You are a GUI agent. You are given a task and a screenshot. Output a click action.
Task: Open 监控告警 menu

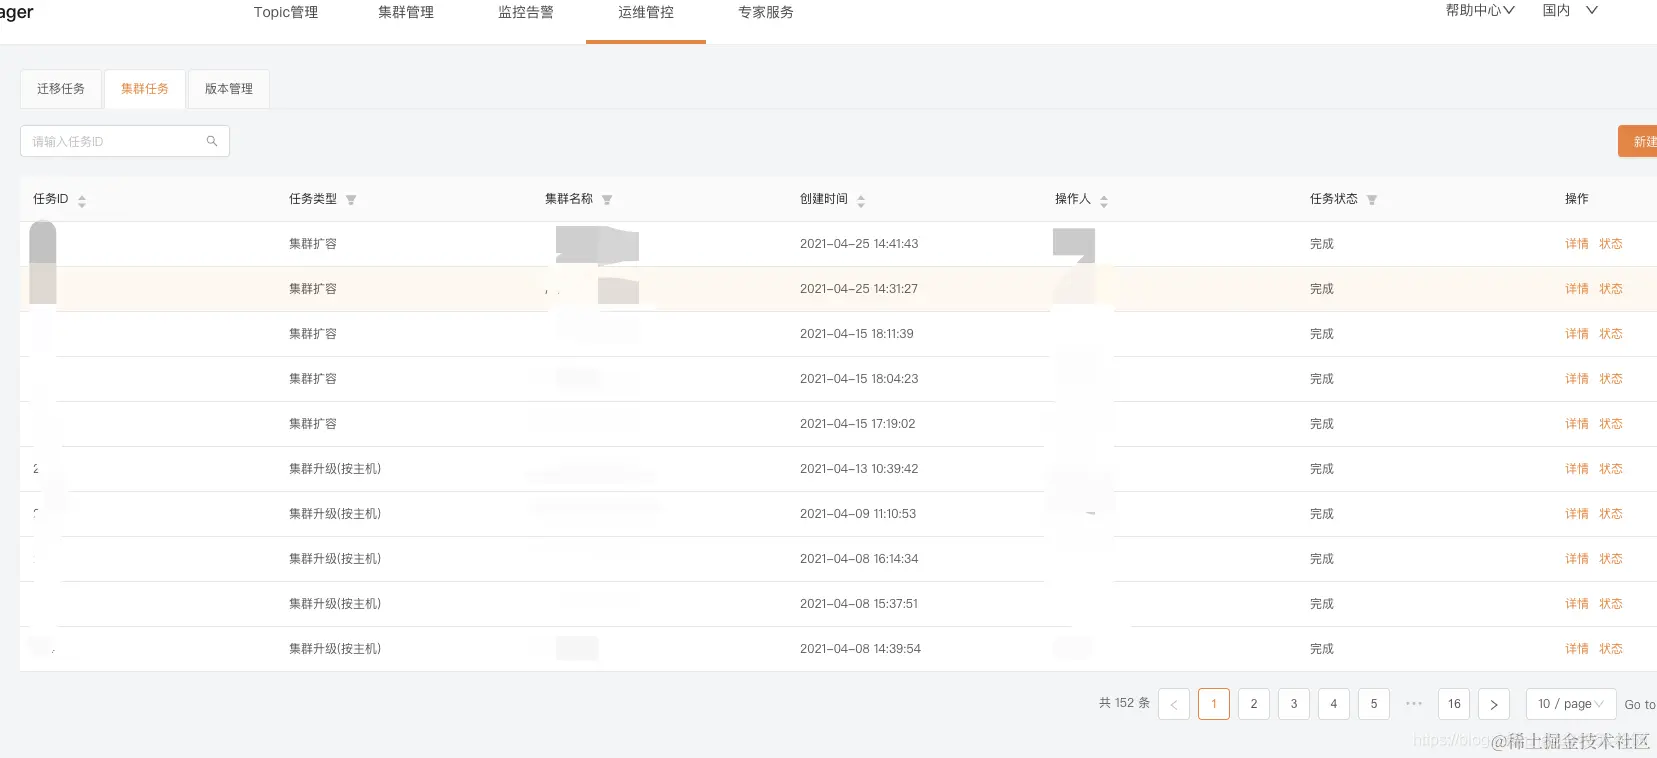pos(526,12)
